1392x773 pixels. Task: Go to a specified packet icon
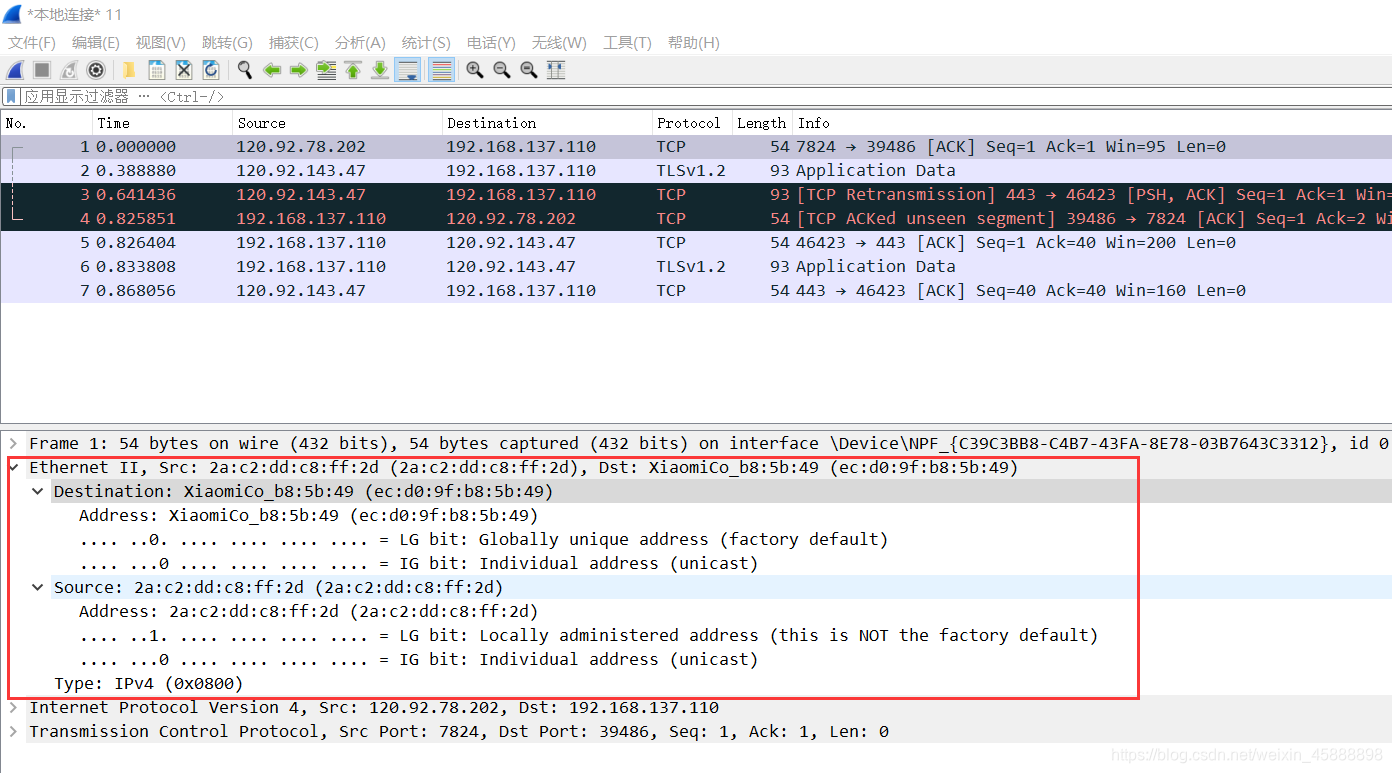[326, 70]
